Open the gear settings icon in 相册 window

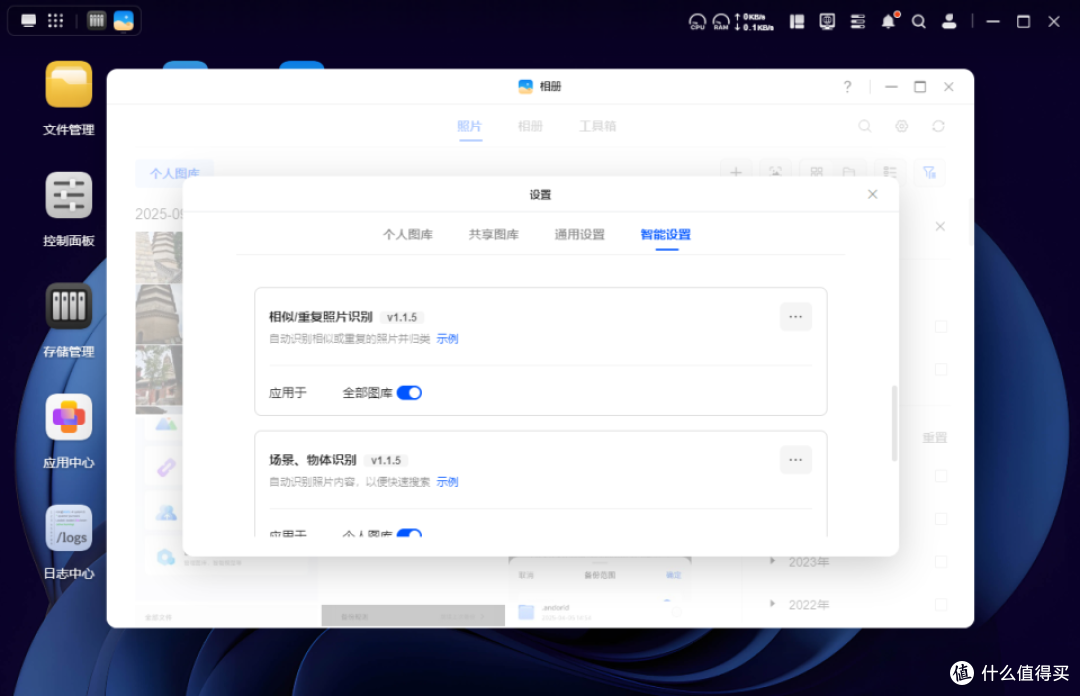point(902,126)
